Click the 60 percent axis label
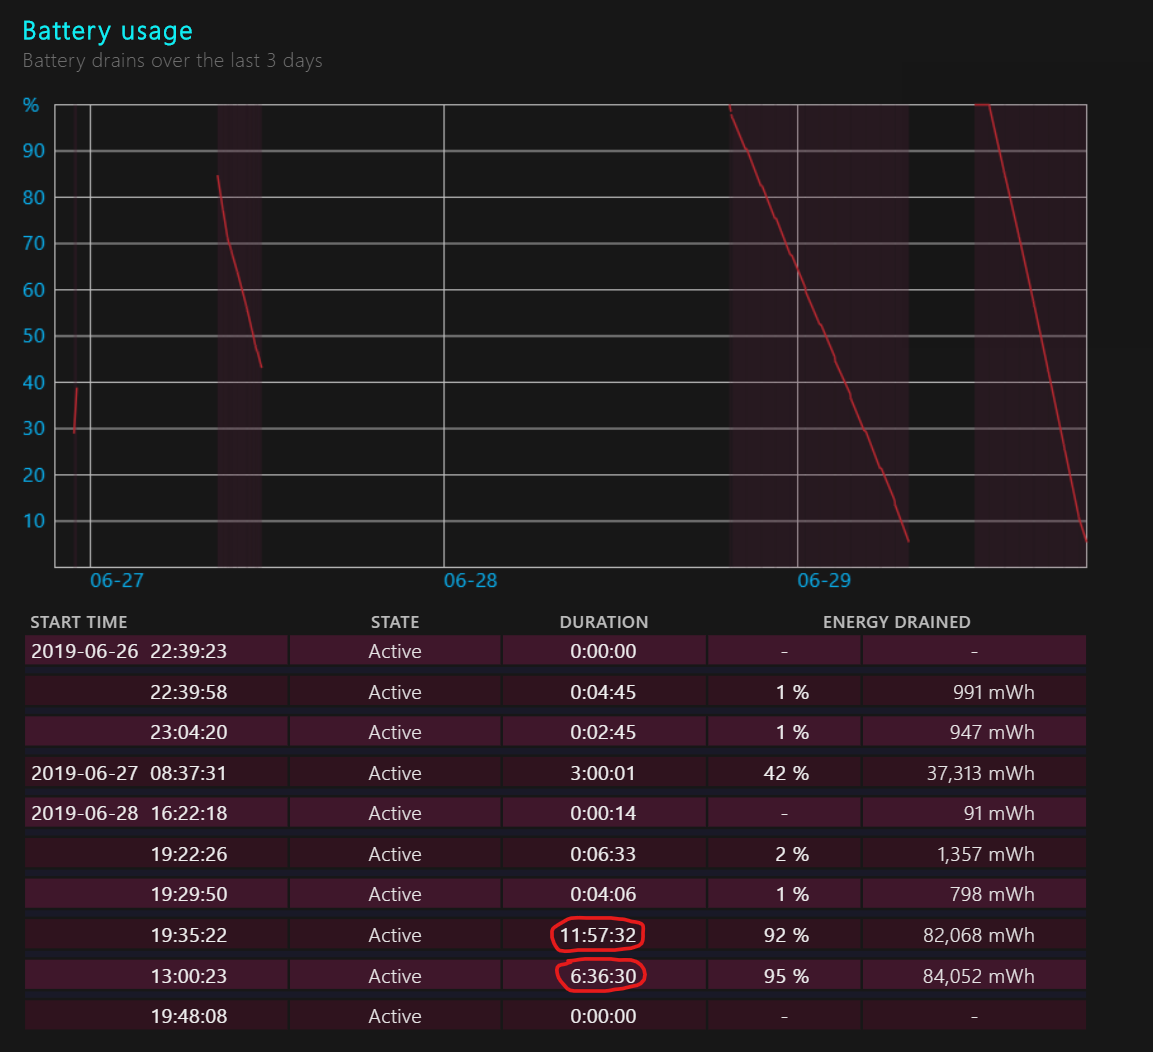The image size is (1153, 1052). 34,290
